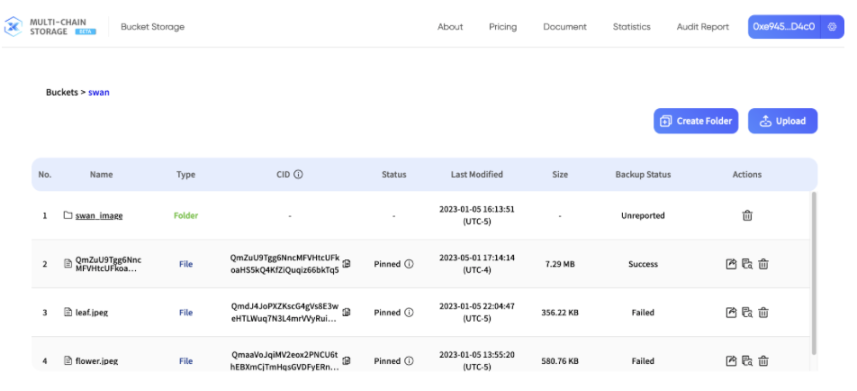
Task: Delete flower.jpeg using its trash icon
Action: [x=764, y=361]
